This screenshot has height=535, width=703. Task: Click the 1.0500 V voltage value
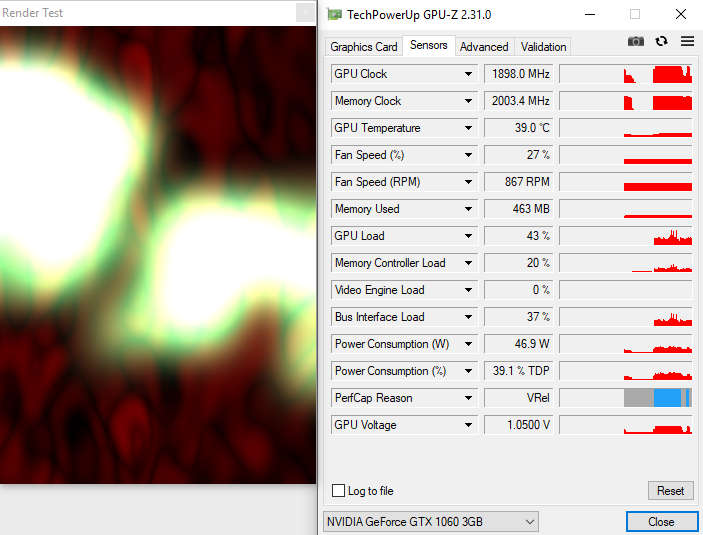point(519,425)
